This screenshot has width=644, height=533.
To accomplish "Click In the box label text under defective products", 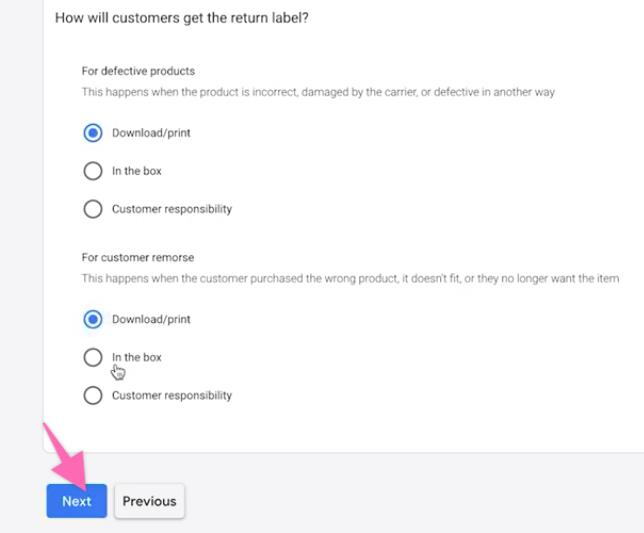I will (137, 171).
